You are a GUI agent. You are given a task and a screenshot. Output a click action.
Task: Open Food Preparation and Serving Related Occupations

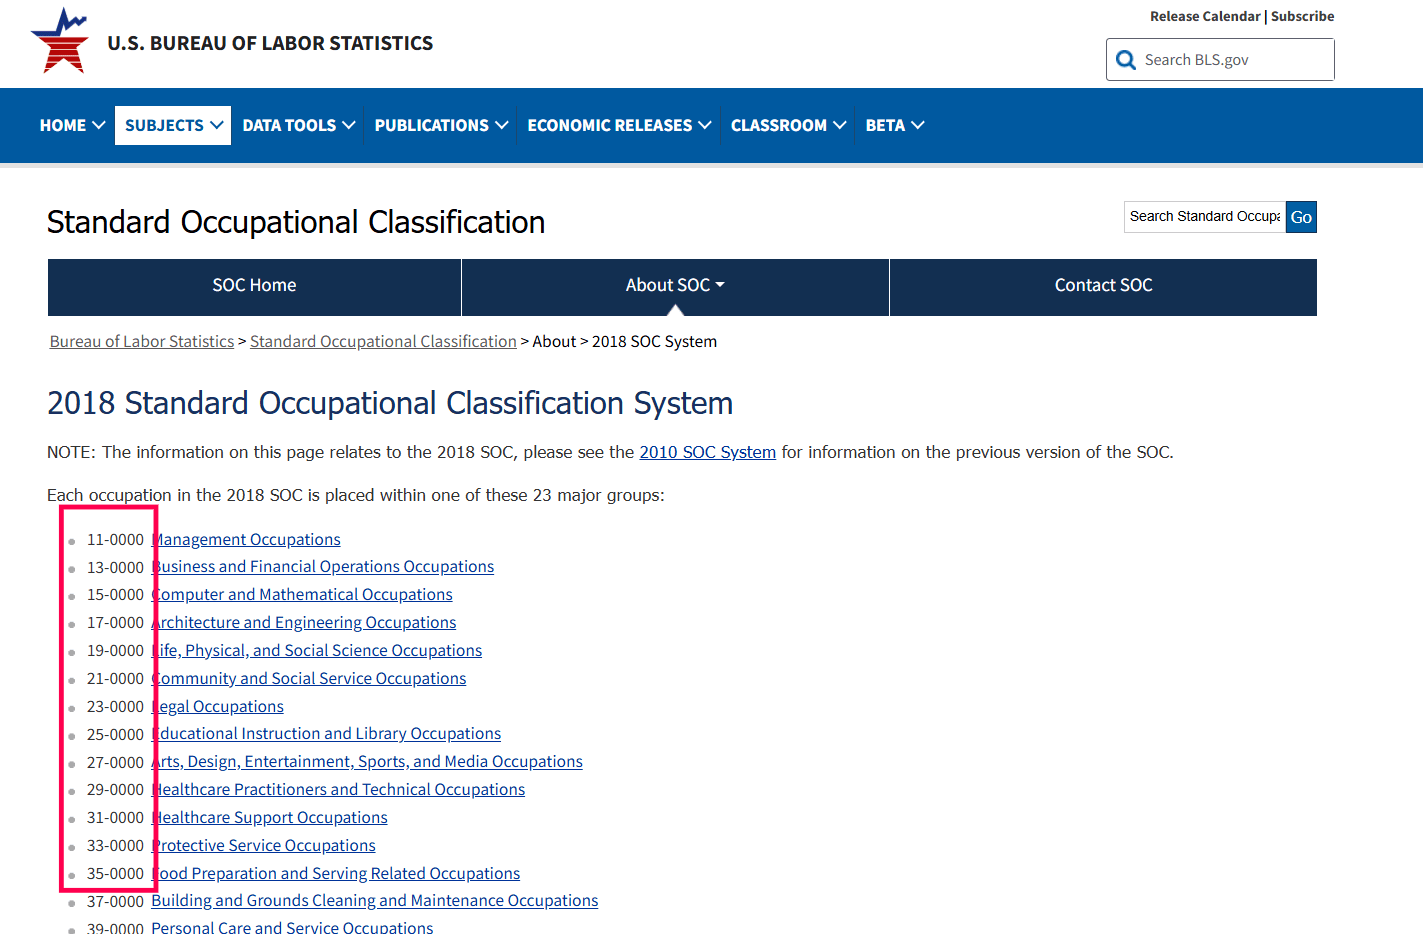[336, 874]
